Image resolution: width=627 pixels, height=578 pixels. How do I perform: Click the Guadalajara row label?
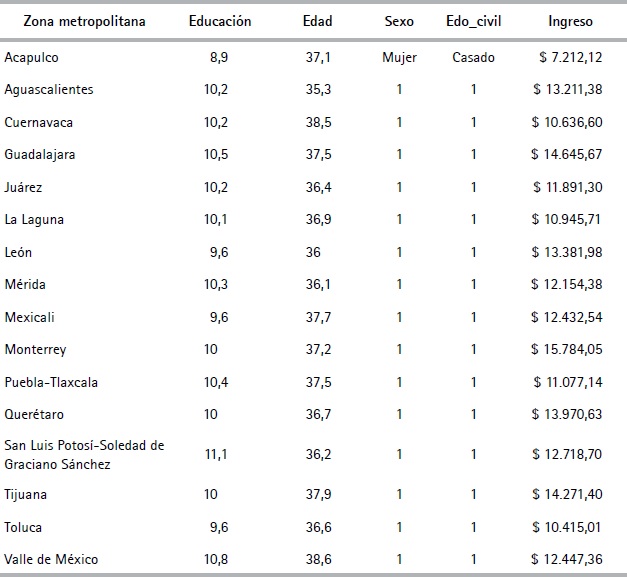tap(40, 155)
